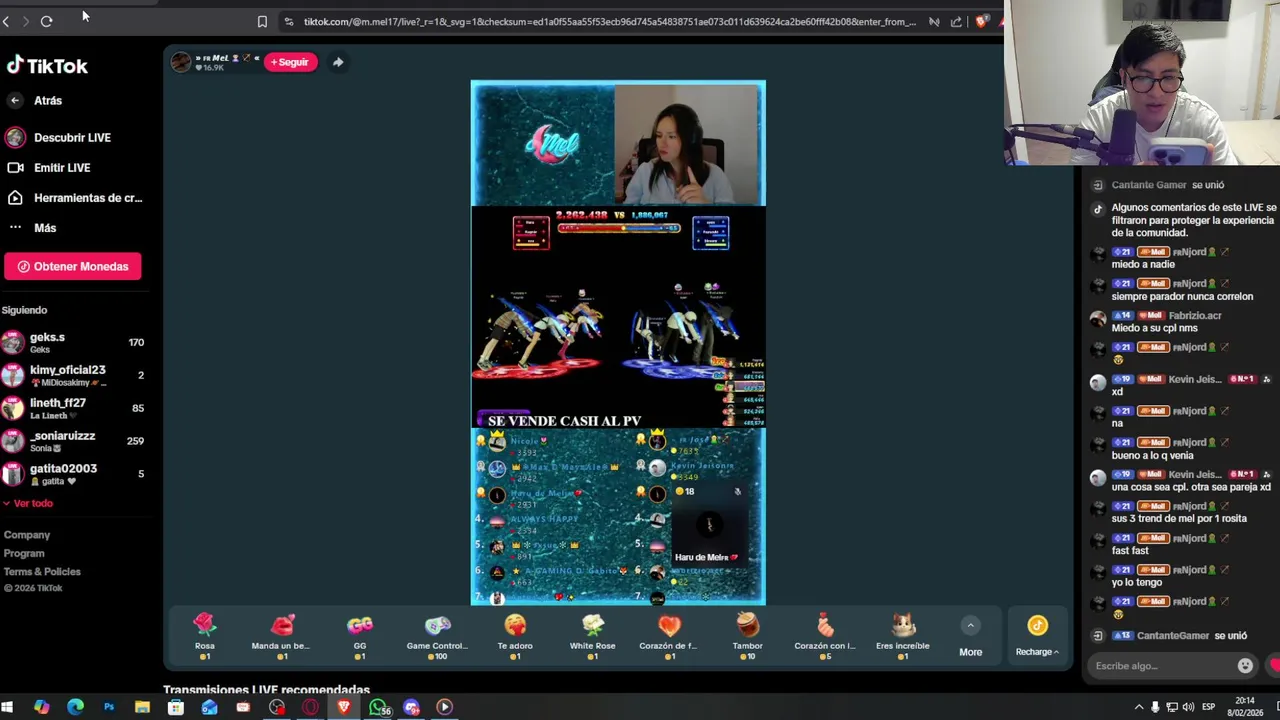Open the Recharge coins menu
Image resolution: width=1280 pixels, height=720 pixels.
[x=1037, y=636]
